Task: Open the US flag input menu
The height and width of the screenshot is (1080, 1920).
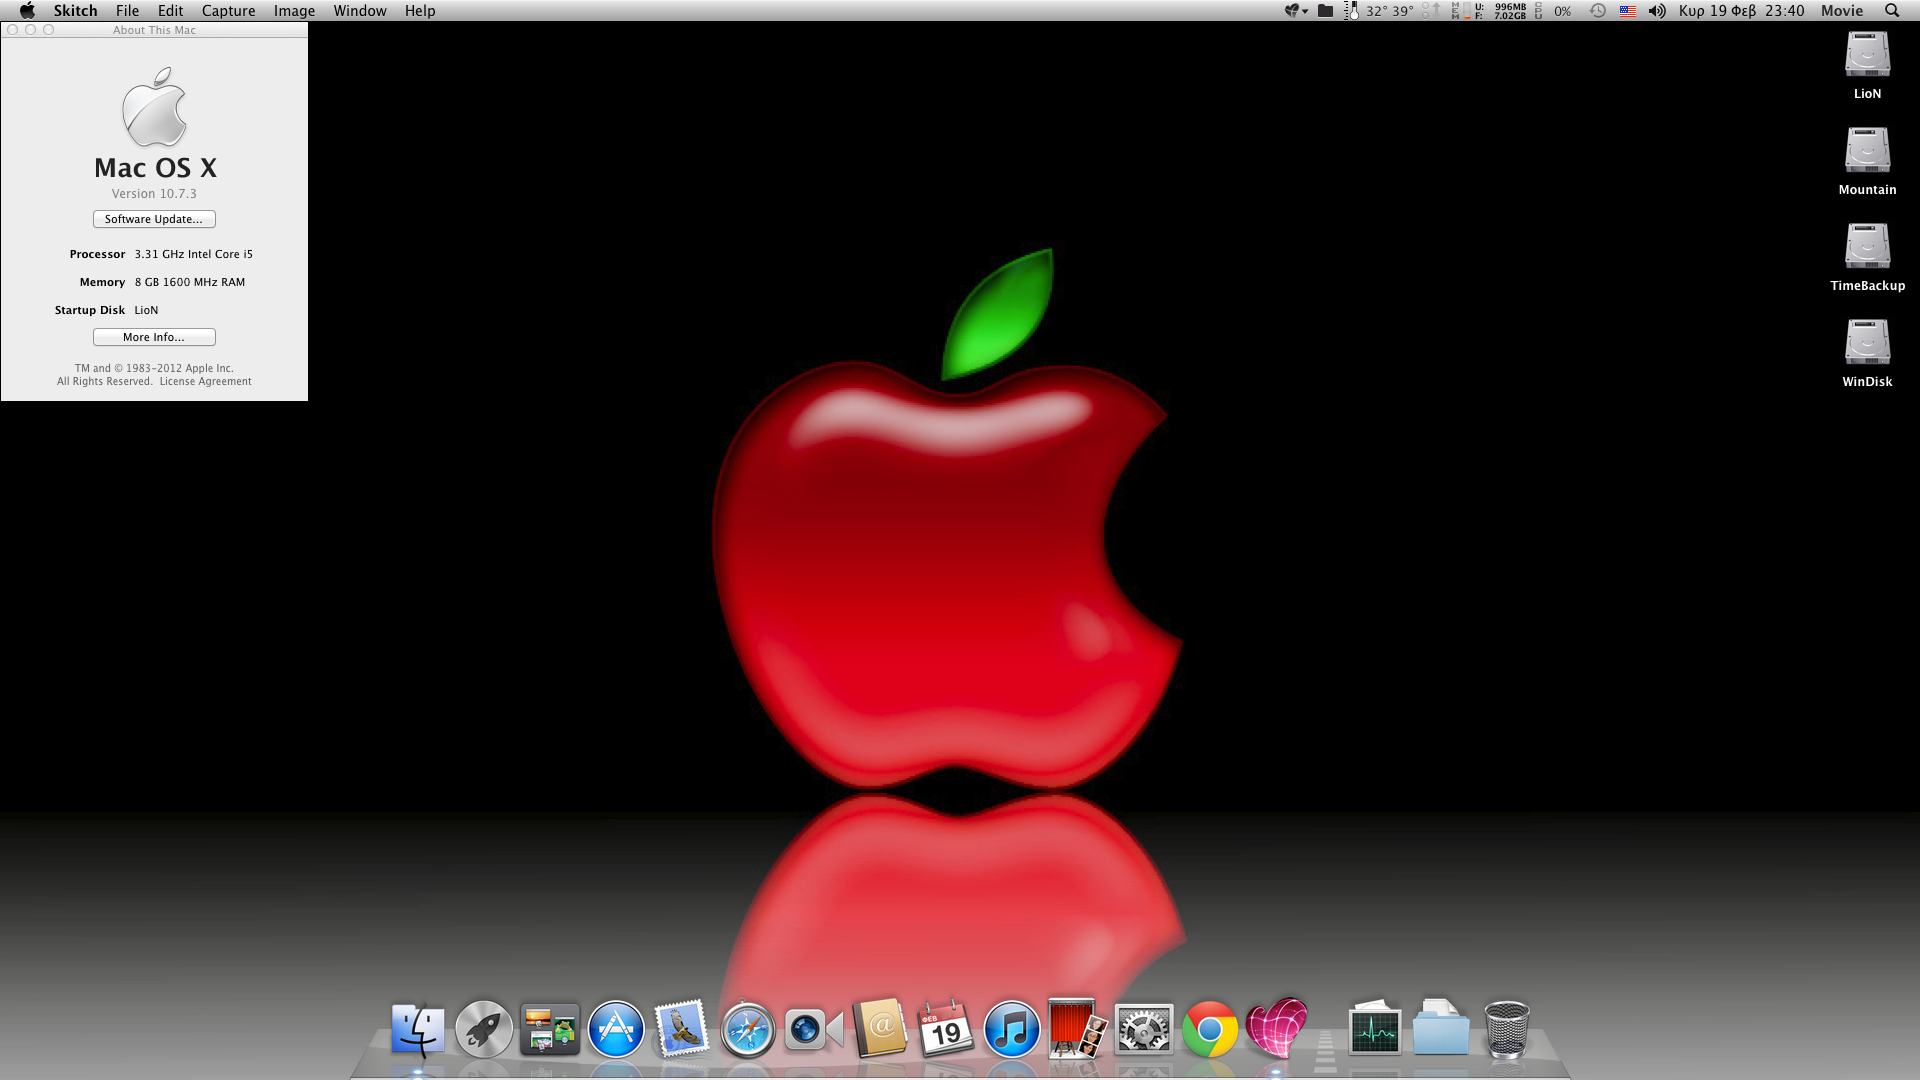Action: coord(1628,11)
